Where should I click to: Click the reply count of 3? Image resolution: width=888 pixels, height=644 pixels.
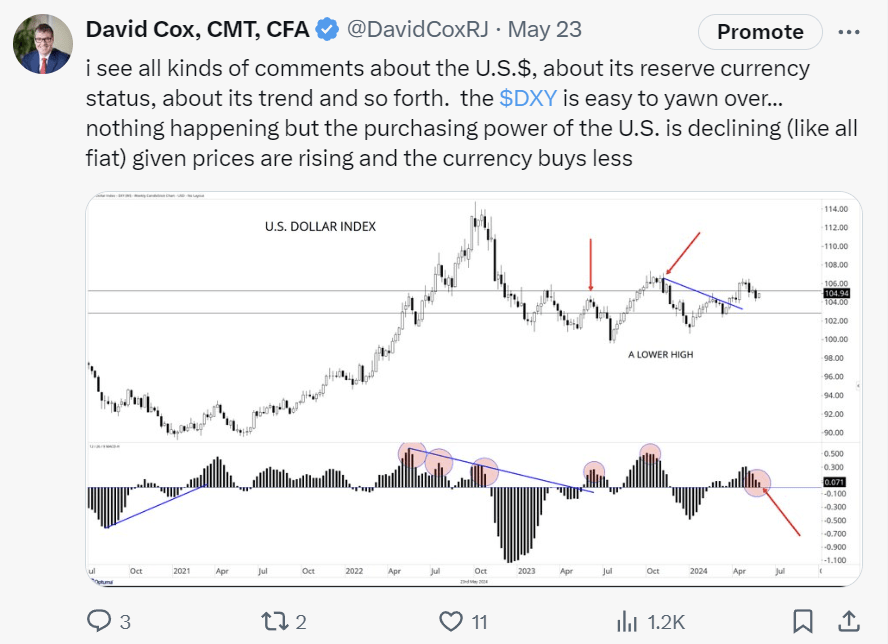[x=126, y=621]
